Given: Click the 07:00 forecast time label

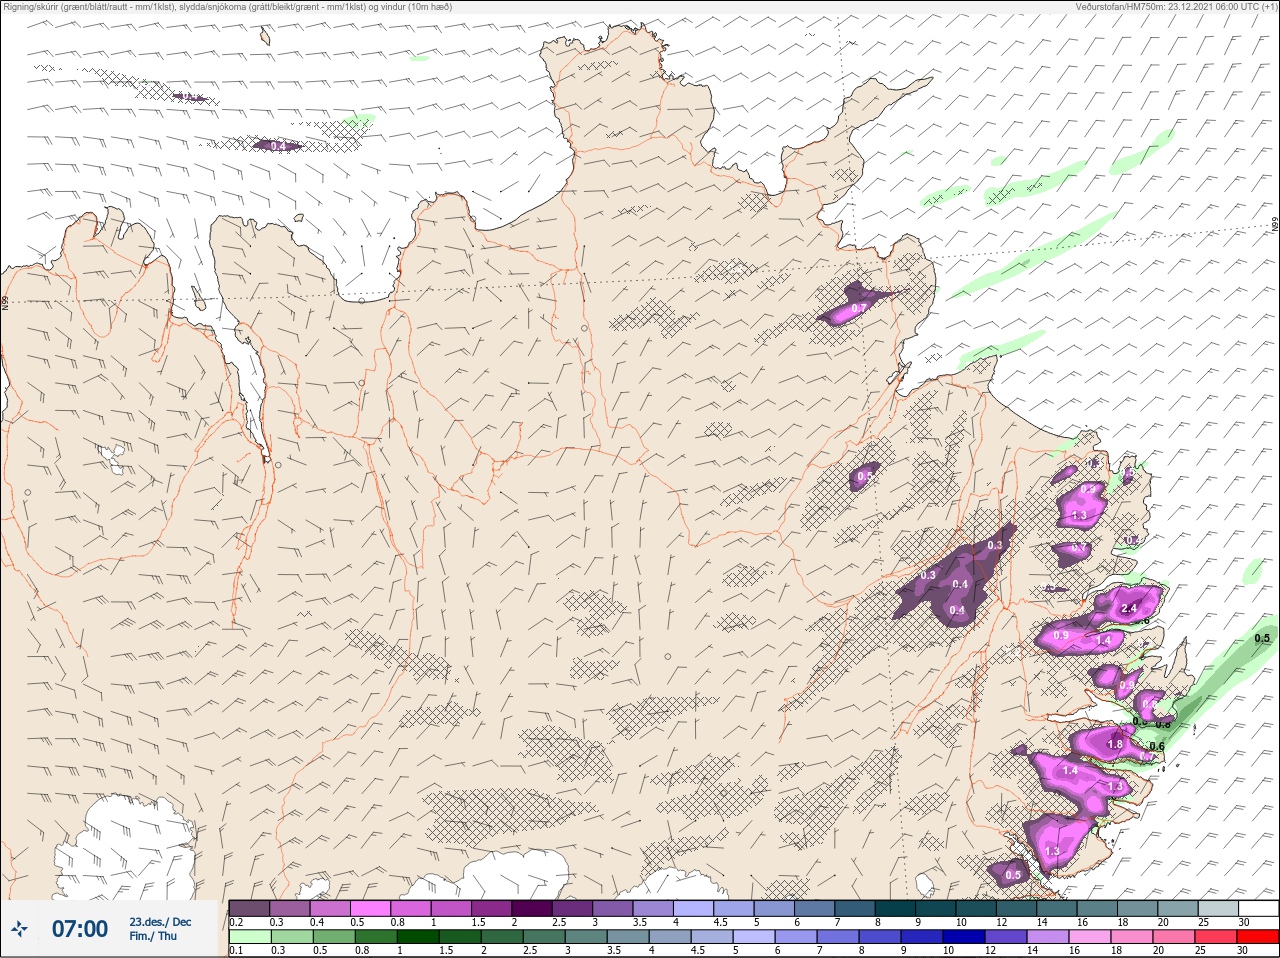Looking at the screenshot, I should [x=80, y=929].
